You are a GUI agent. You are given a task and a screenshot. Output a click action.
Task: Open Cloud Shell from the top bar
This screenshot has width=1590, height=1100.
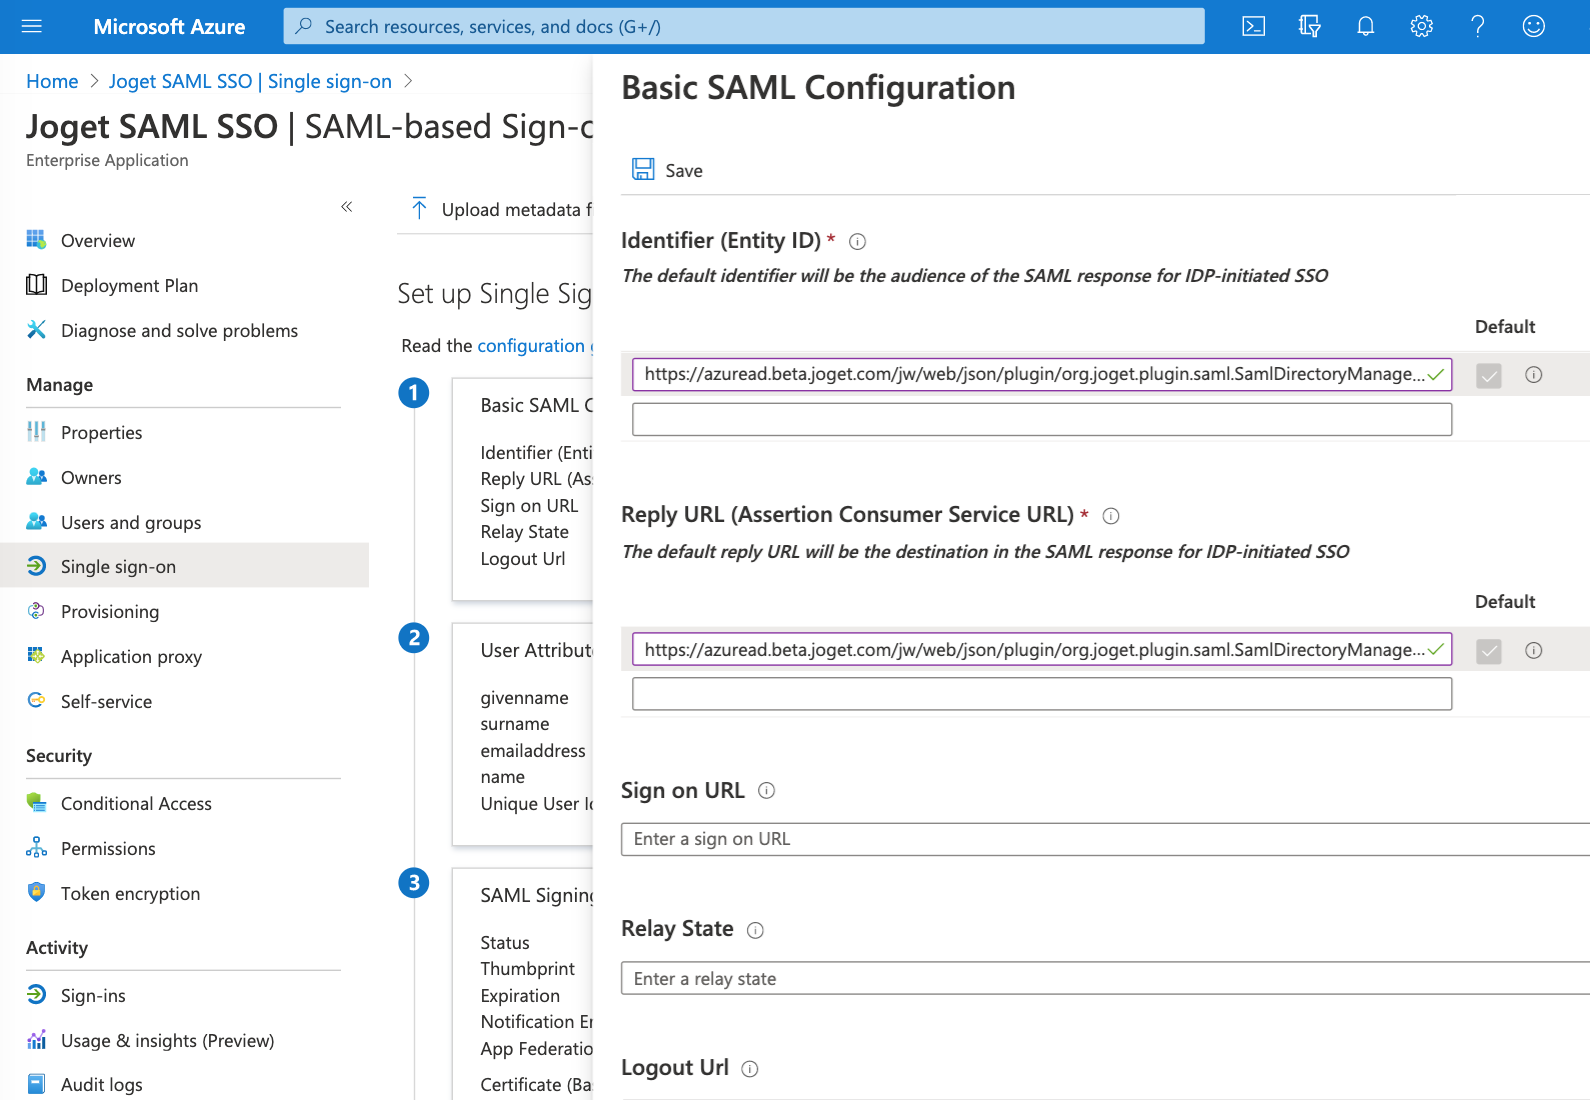[1253, 27]
